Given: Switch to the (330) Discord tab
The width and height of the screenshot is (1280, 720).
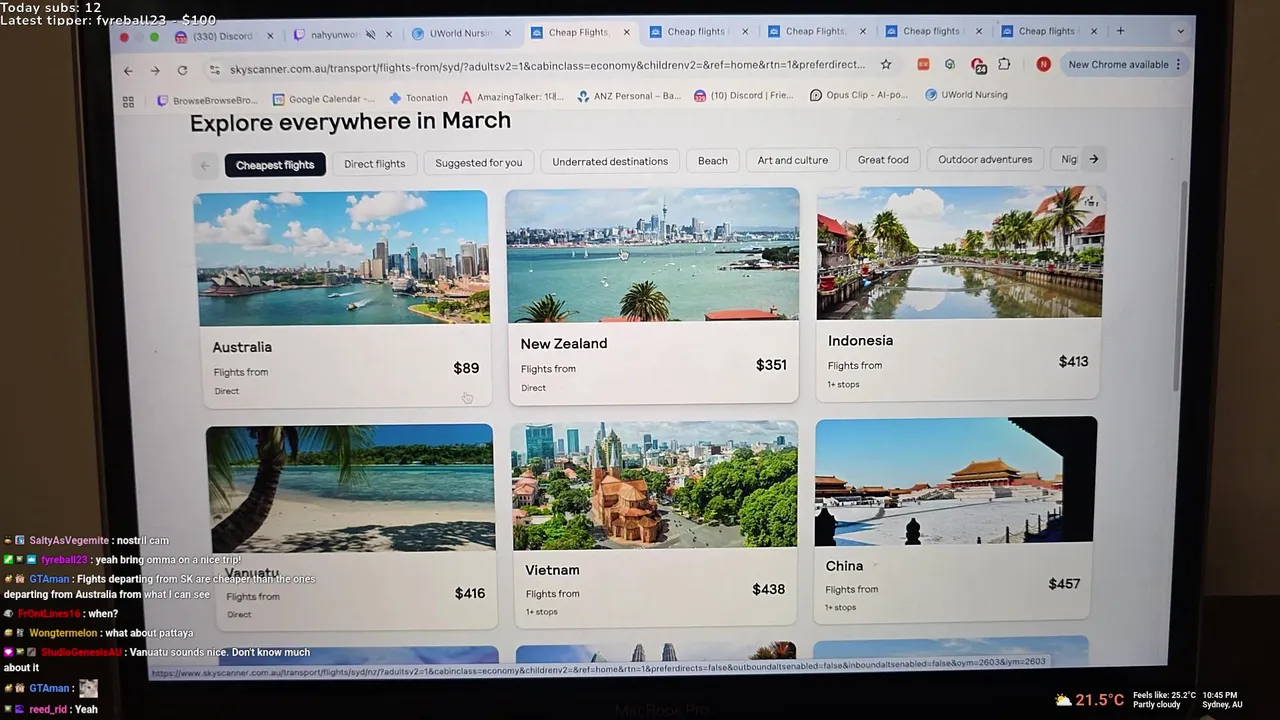Looking at the screenshot, I should point(222,36).
